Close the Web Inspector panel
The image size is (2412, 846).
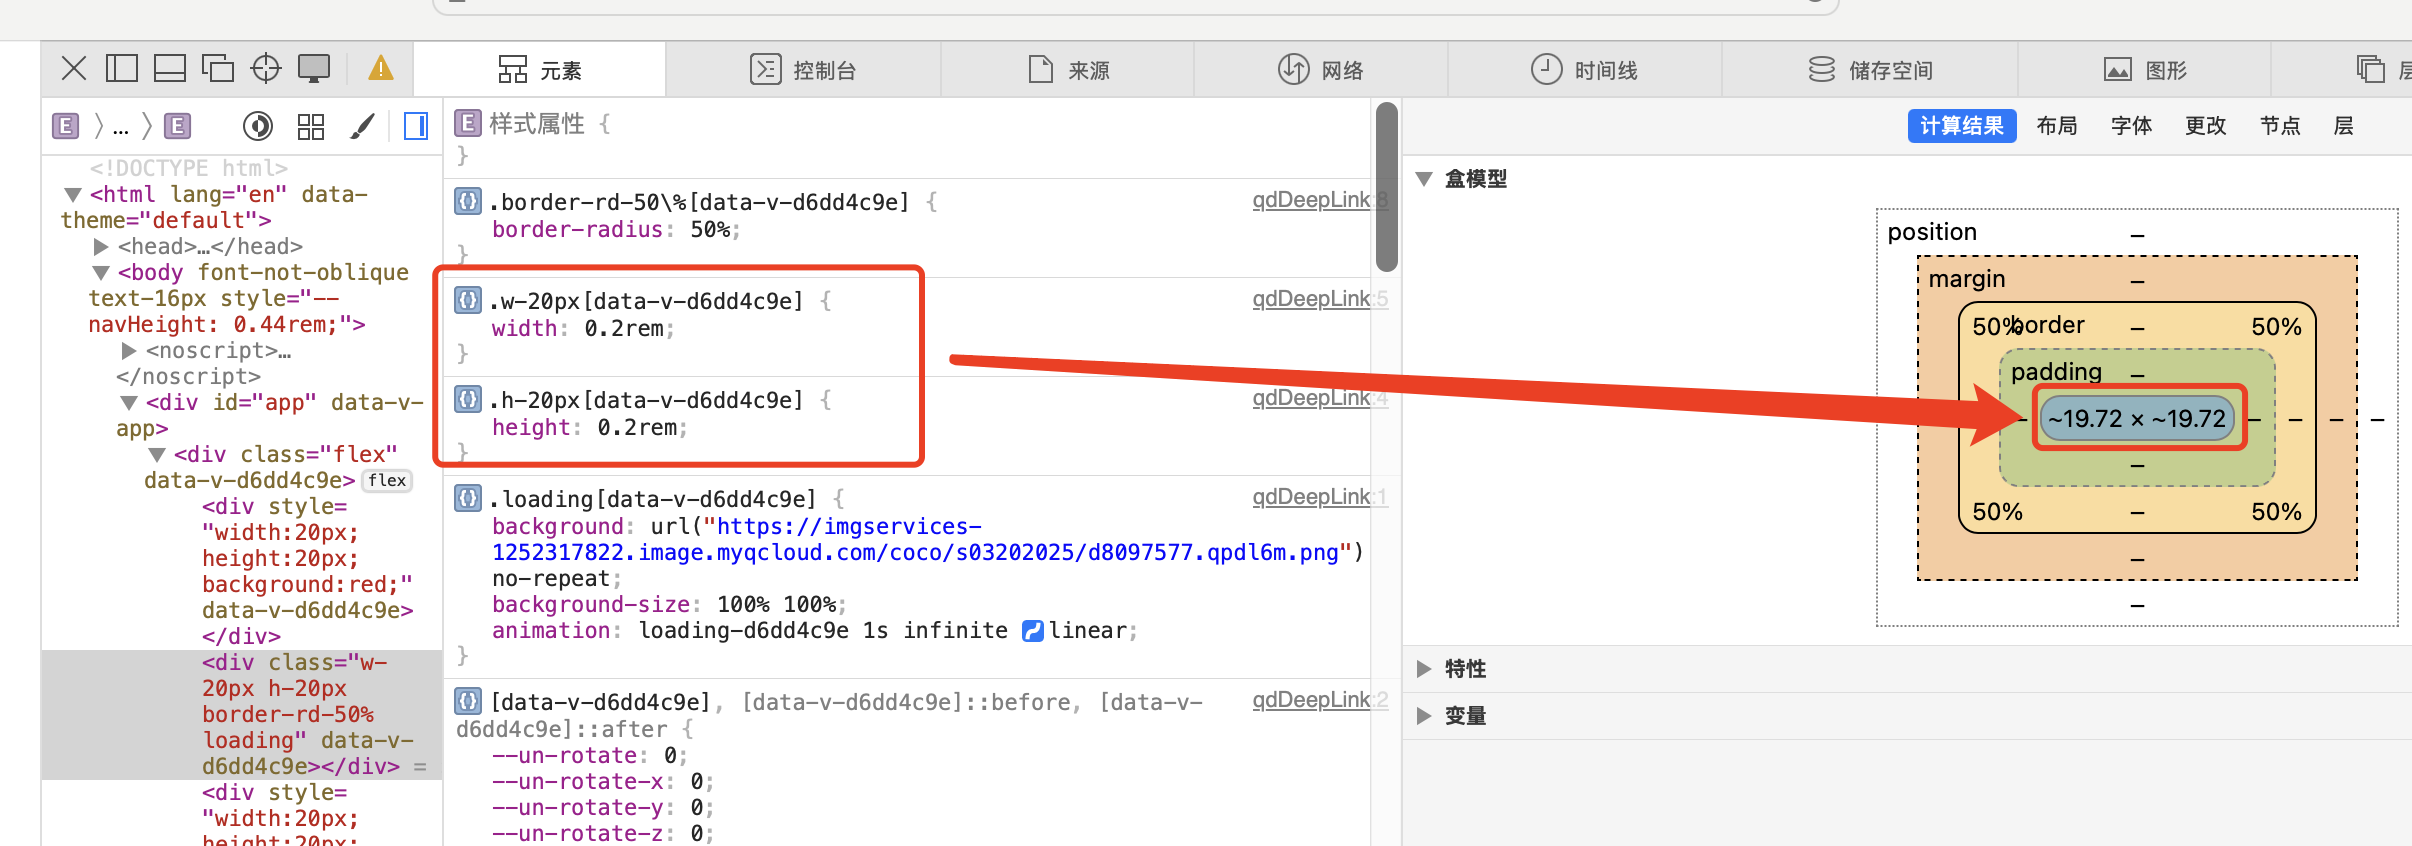(x=74, y=68)
